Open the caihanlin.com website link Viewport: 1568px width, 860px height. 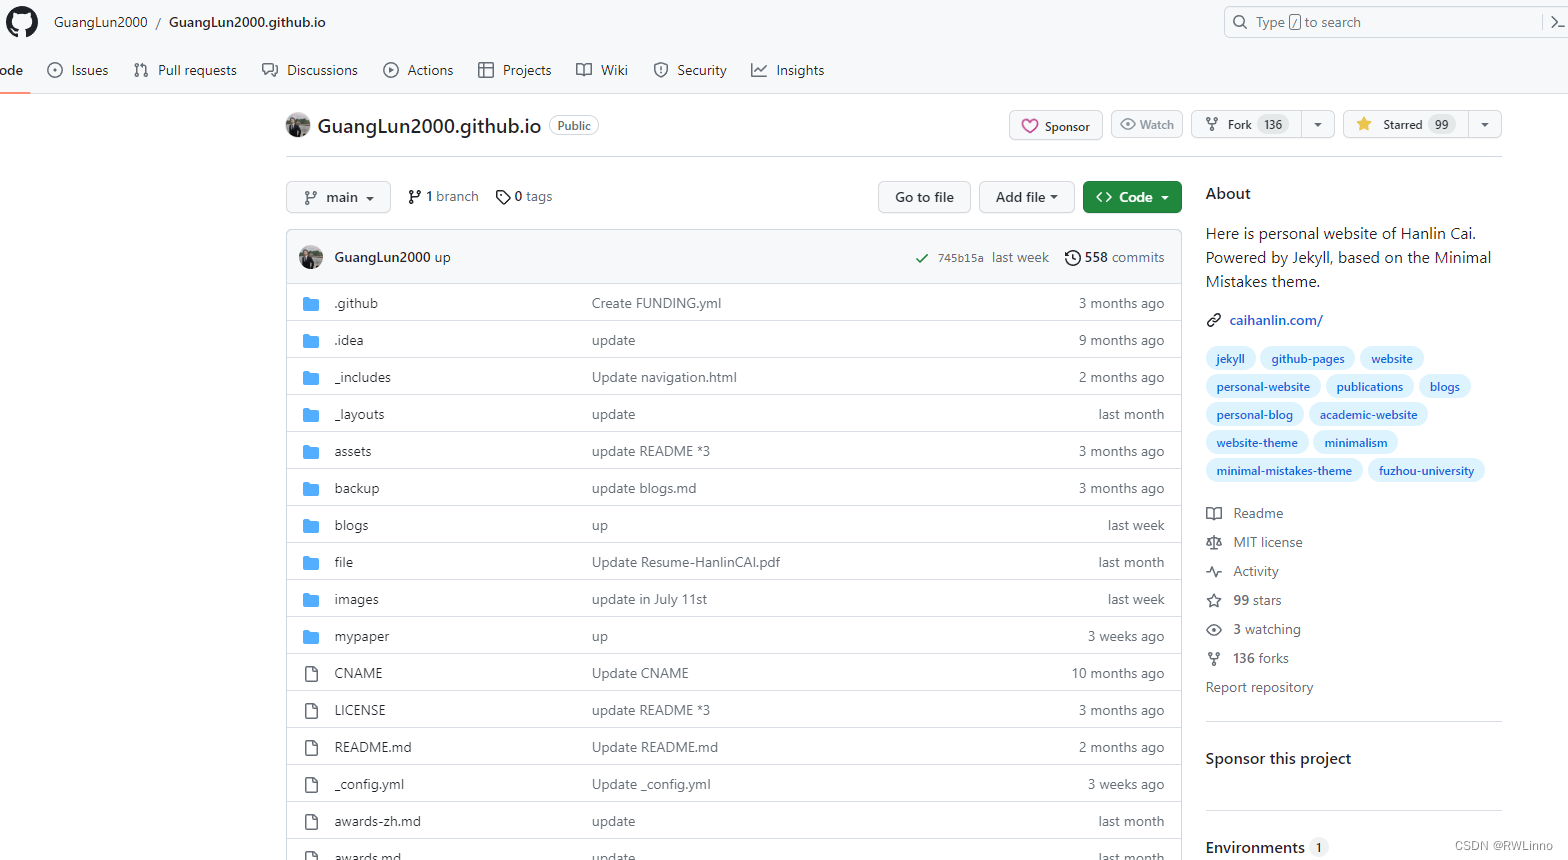coord(1276,320)
